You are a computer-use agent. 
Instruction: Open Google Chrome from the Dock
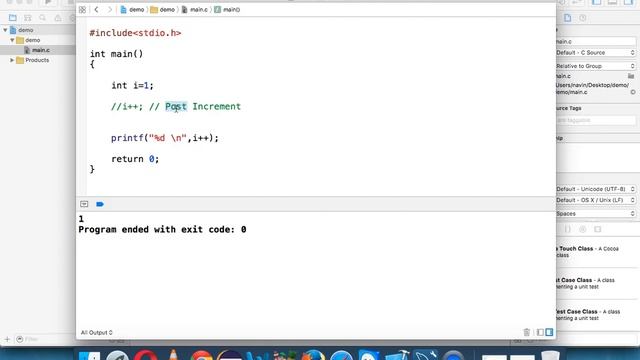tap(201, 356)
